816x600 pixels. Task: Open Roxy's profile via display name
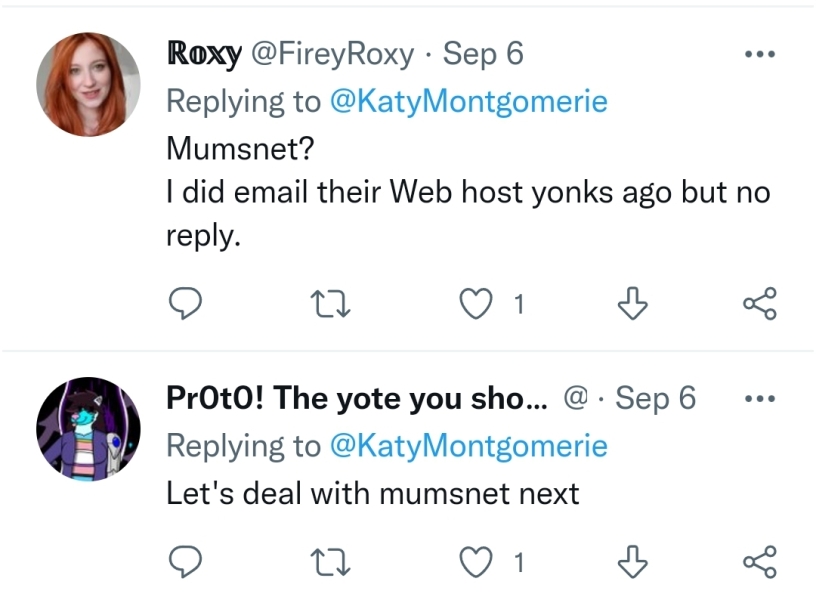pos(203,54)
